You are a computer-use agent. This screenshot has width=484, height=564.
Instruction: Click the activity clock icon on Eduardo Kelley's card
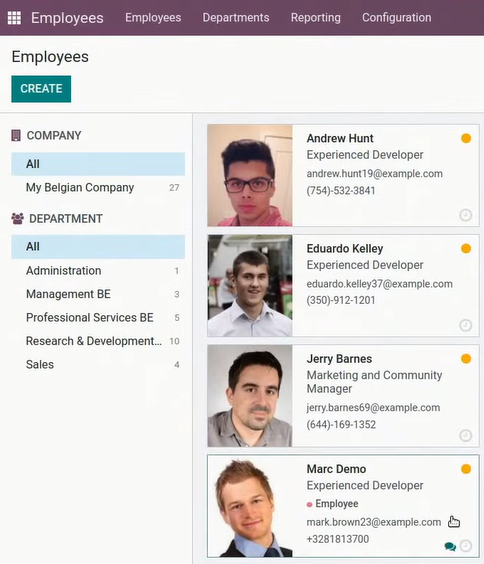pyautogui.click(x=466, y=325)
